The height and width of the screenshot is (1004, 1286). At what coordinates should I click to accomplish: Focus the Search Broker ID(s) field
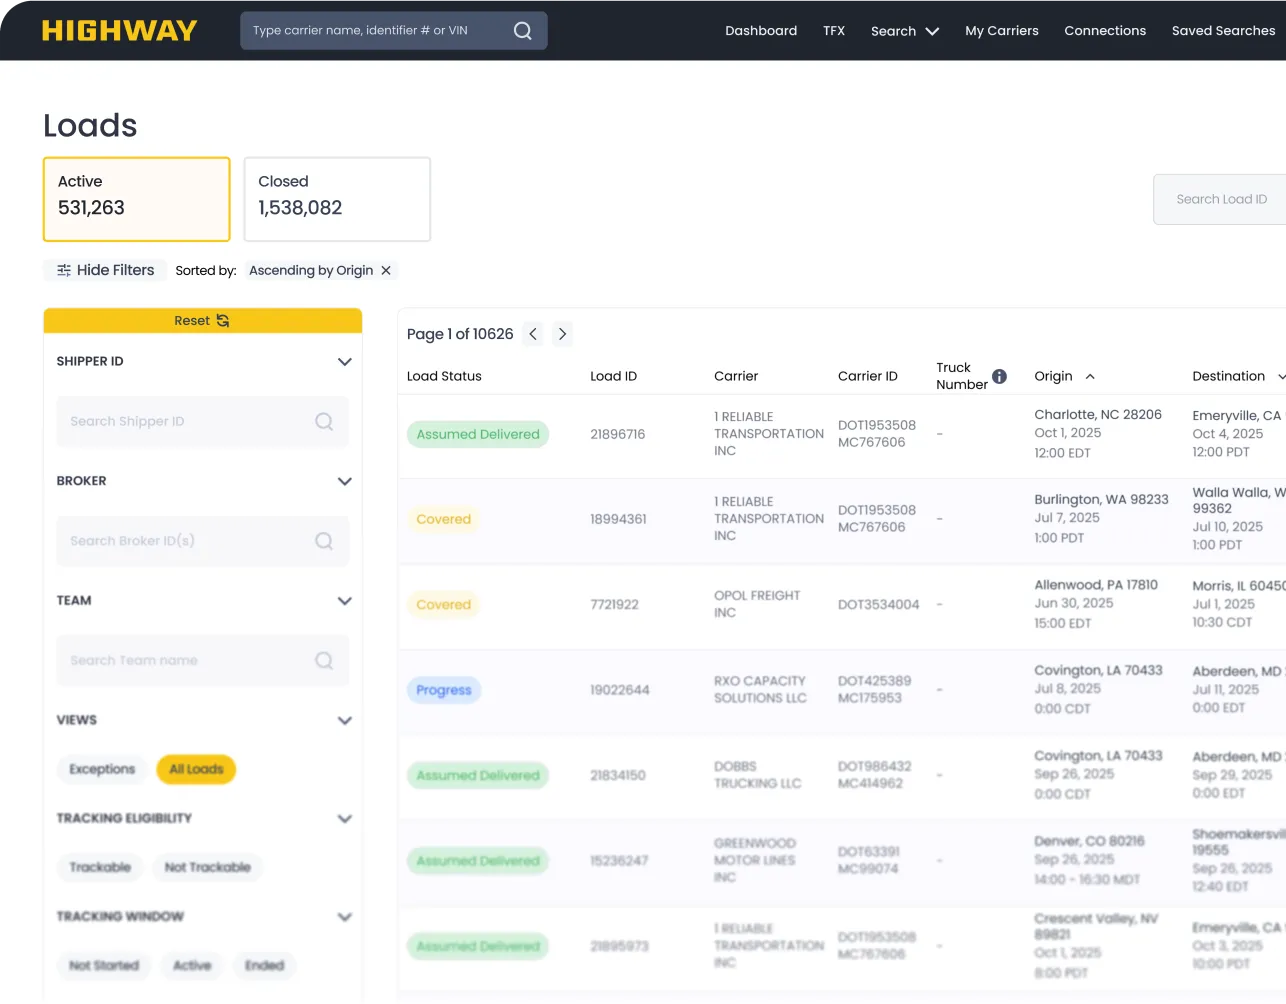click(x=203, y=541)
